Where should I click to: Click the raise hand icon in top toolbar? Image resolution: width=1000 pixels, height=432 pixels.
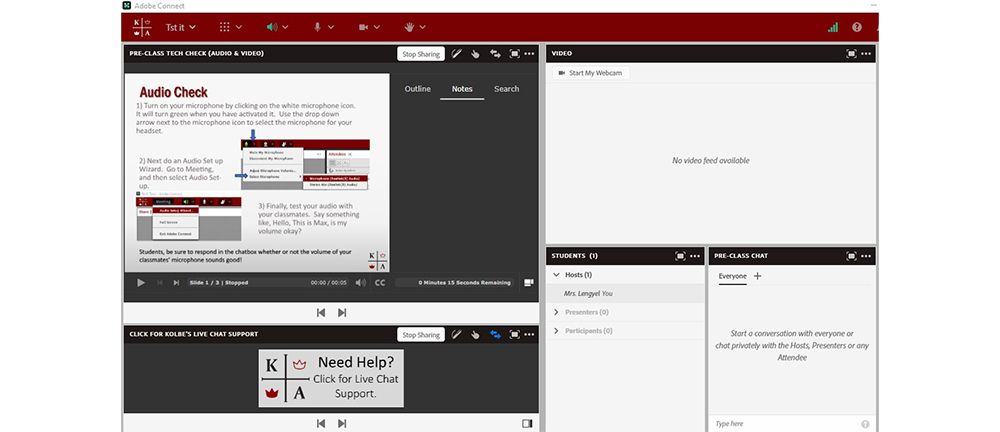coord(409,27)
